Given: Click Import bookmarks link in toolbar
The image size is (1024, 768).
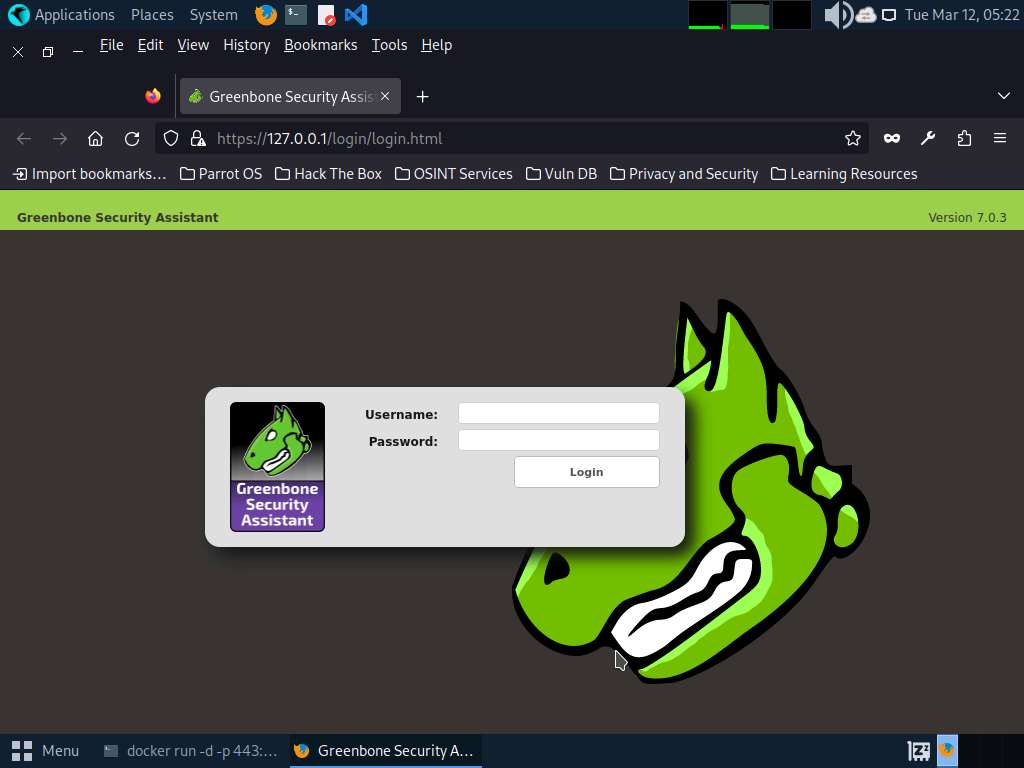Looking at the screenshot, I should [89, 174].
